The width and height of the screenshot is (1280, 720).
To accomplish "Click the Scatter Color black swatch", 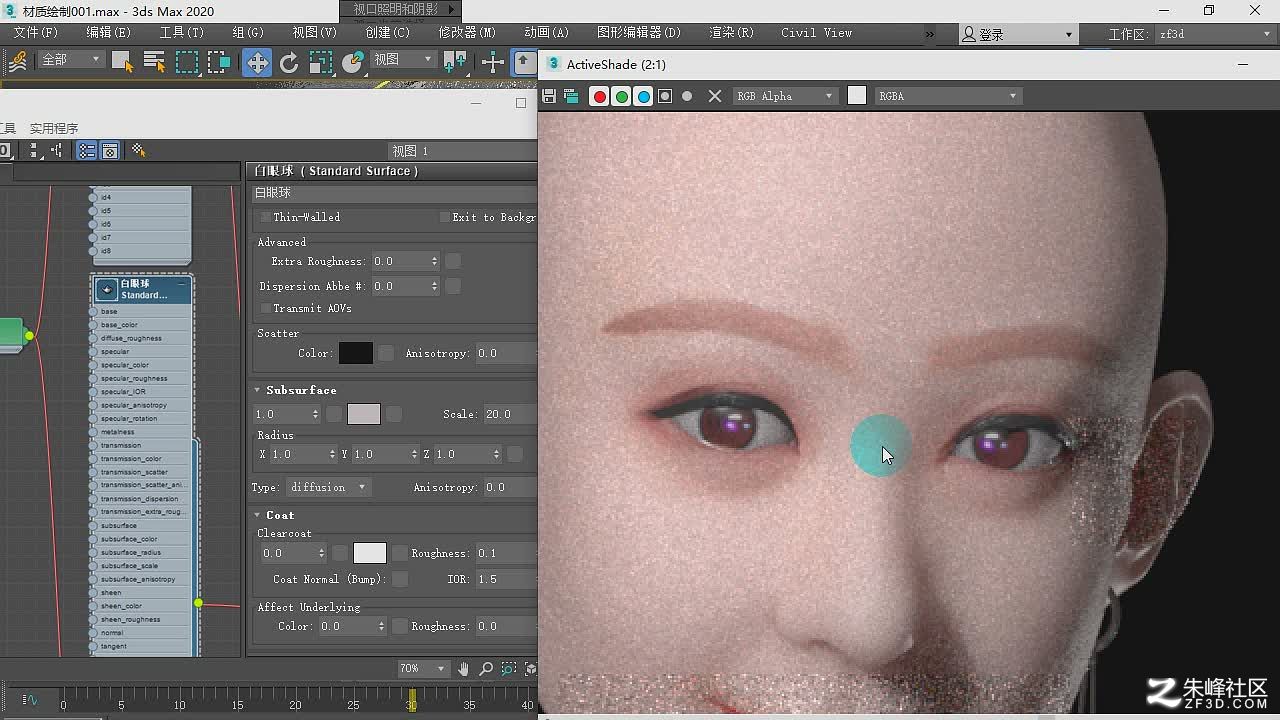I will tap(356, 353).
